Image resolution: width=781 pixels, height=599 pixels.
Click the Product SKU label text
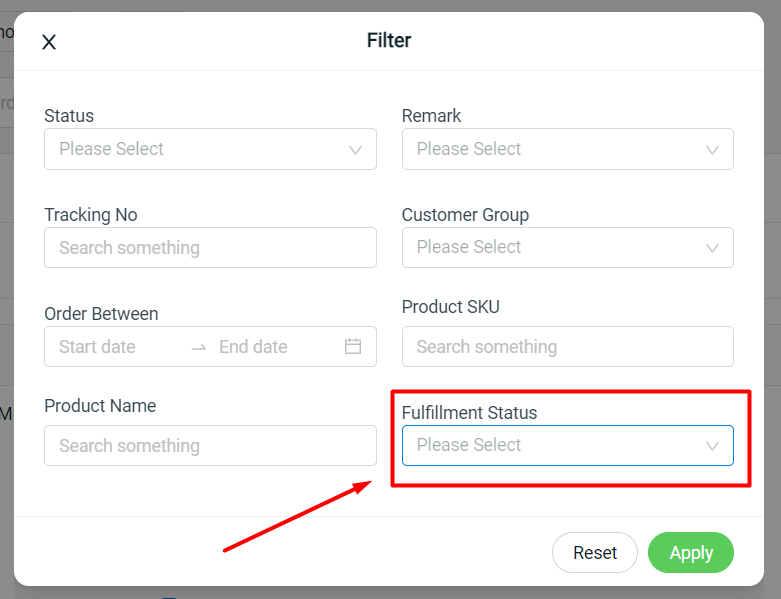(x=450, y=307)
